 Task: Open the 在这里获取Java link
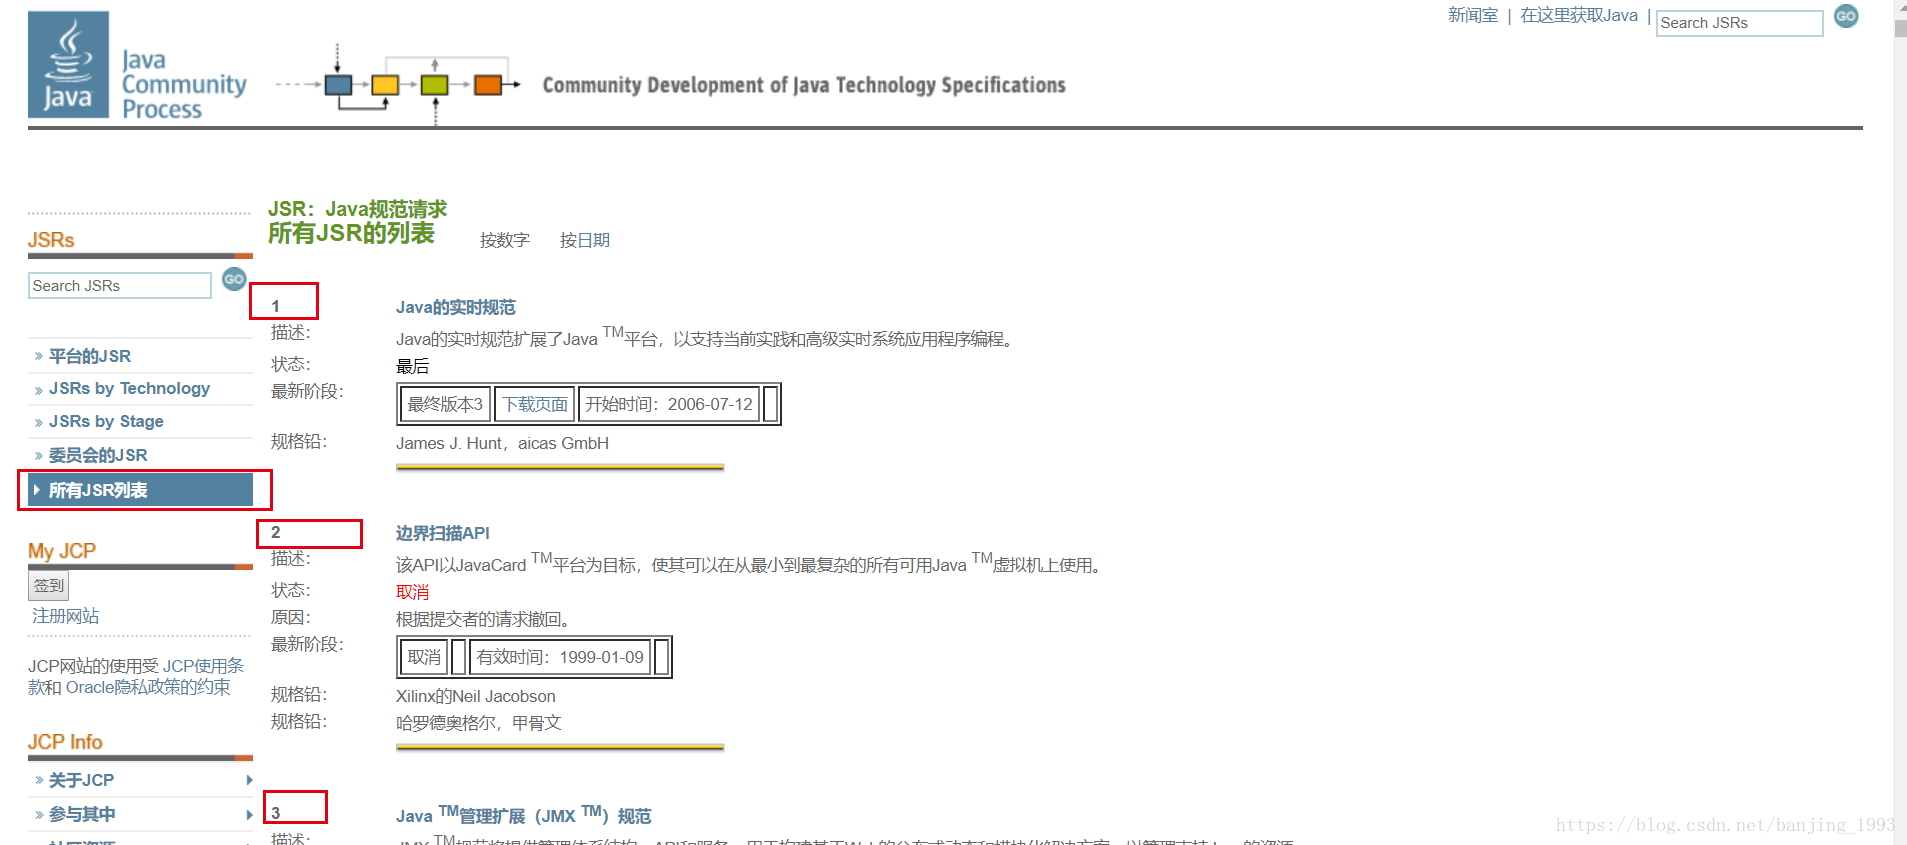(x=1579, y=16)
